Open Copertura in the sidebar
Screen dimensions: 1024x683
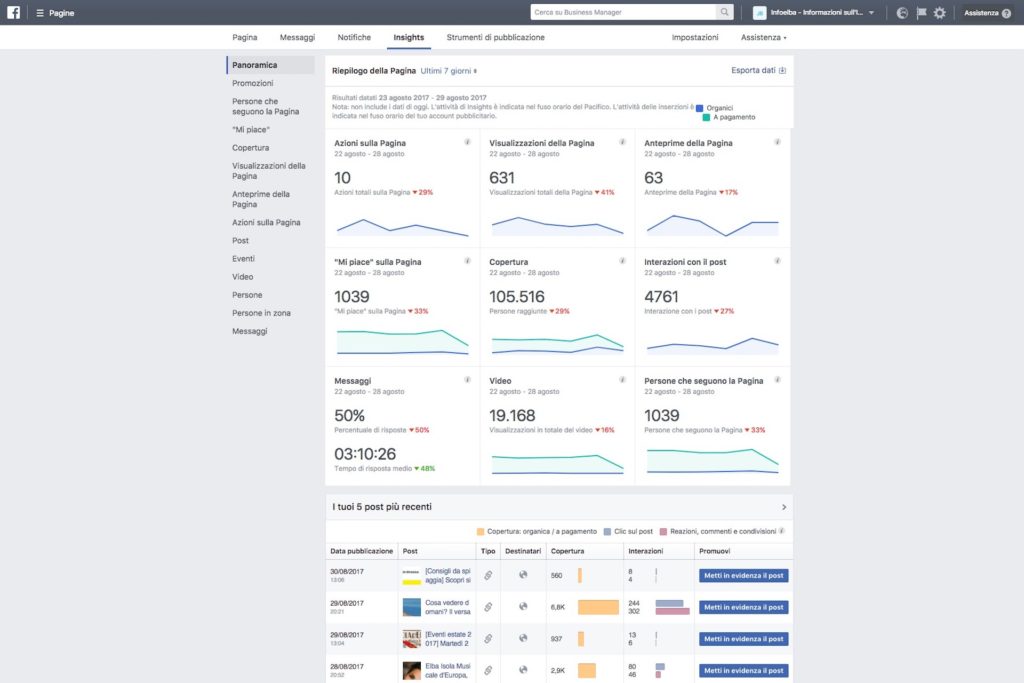pos(251,148)
